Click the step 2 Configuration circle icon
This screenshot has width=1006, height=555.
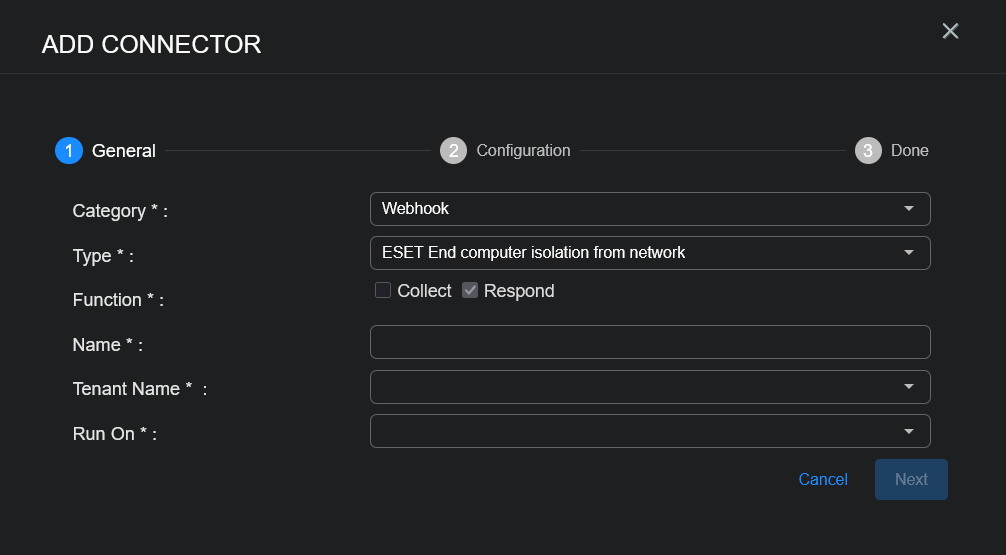454,151
